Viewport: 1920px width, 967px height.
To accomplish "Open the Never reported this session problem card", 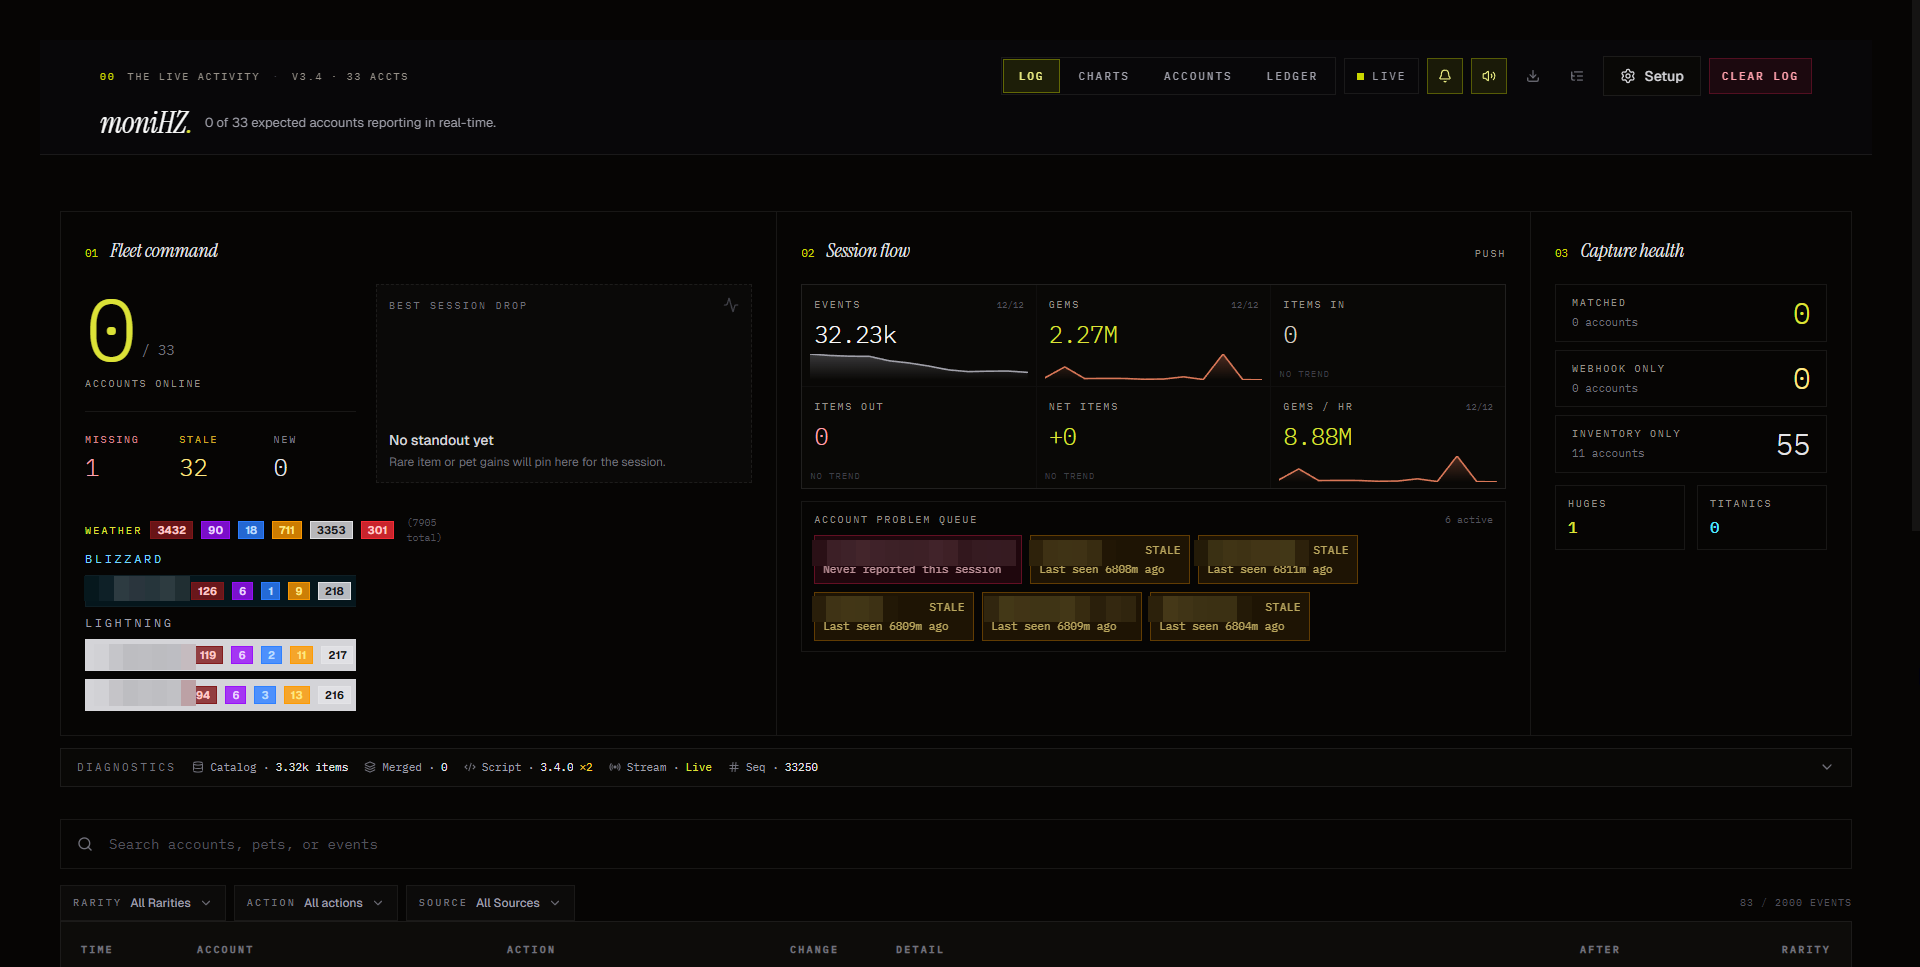I will (917, 559).
